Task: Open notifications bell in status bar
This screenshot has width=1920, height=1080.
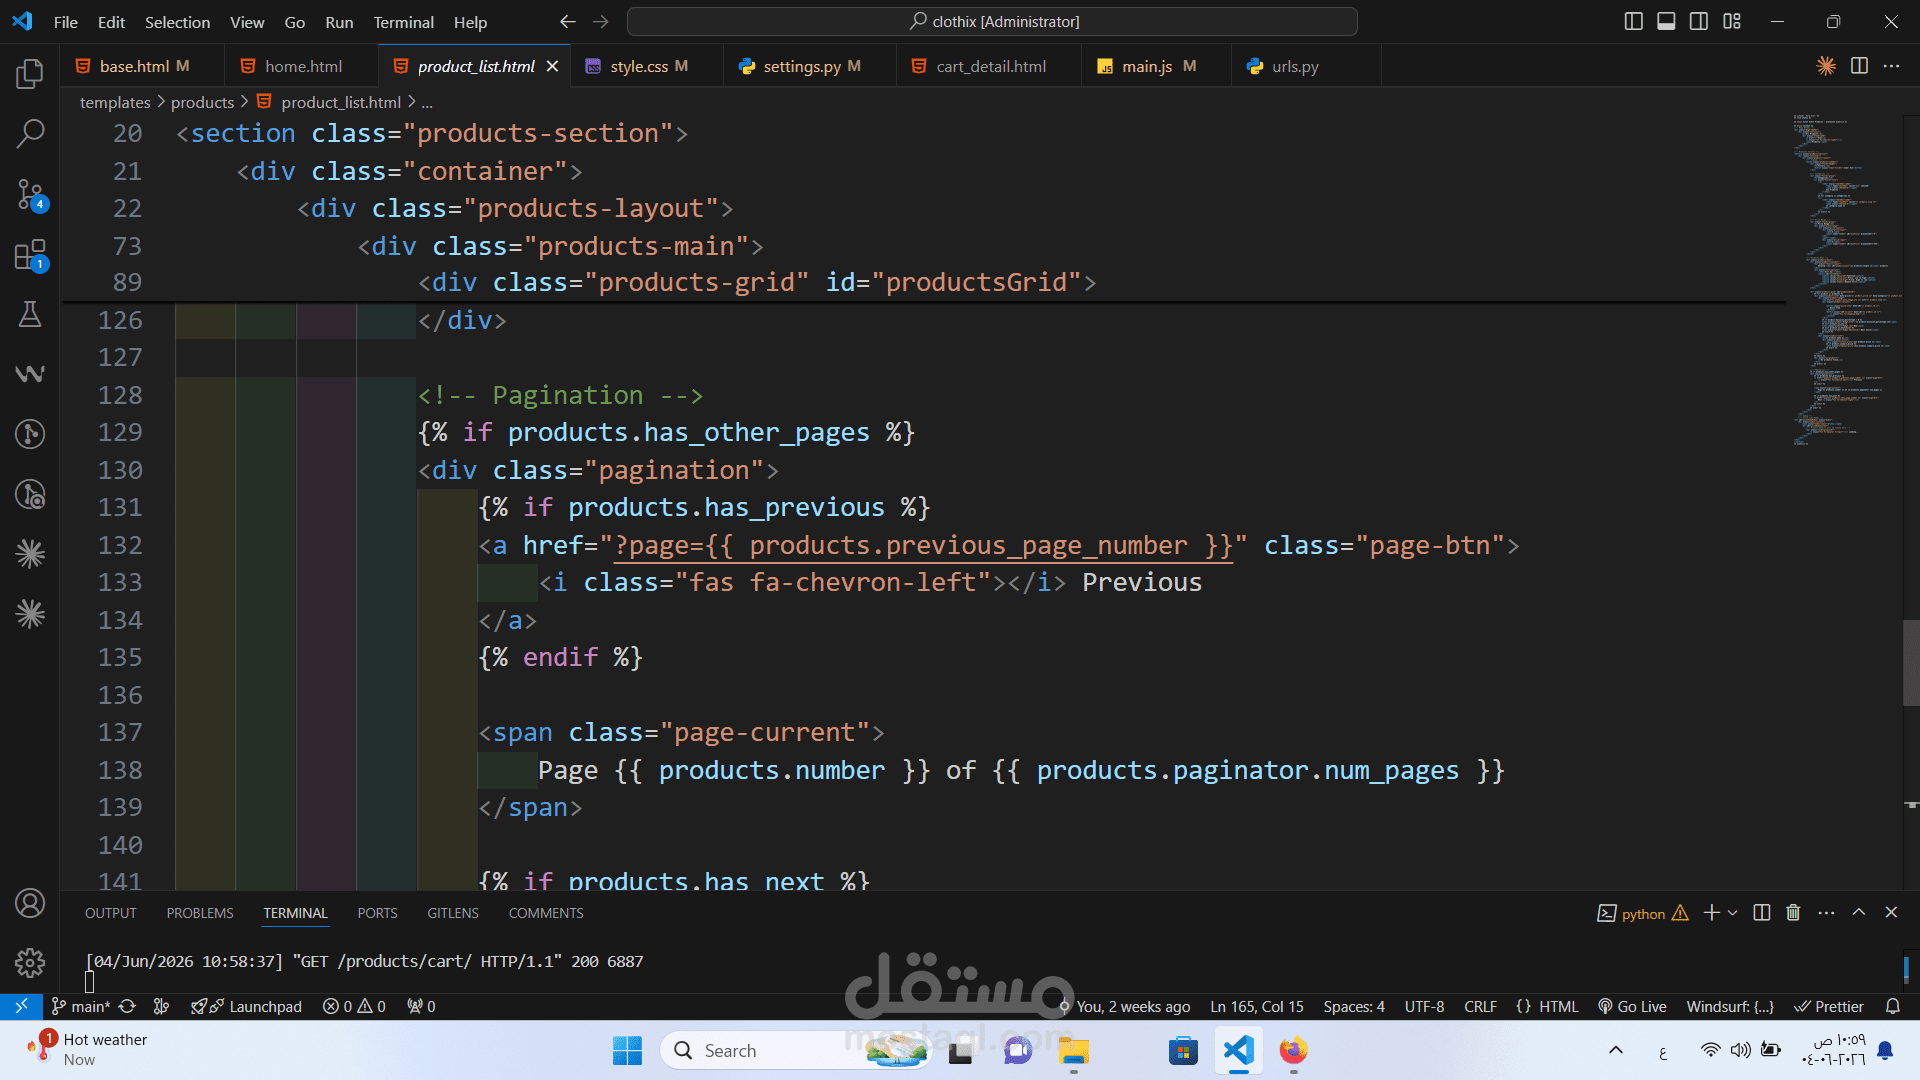Action: (x=1892, y=1006)
